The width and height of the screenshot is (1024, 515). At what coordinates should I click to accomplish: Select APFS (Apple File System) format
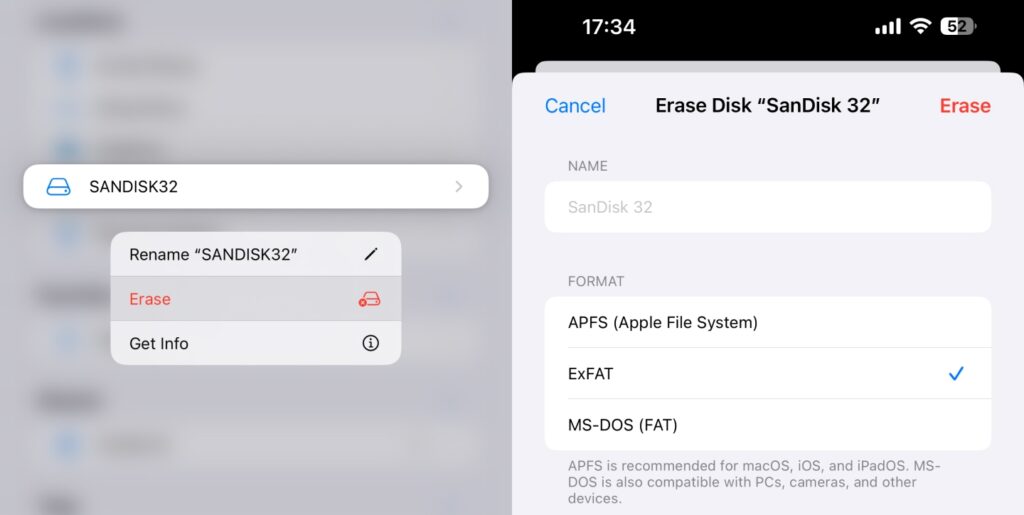coord(768,322)
